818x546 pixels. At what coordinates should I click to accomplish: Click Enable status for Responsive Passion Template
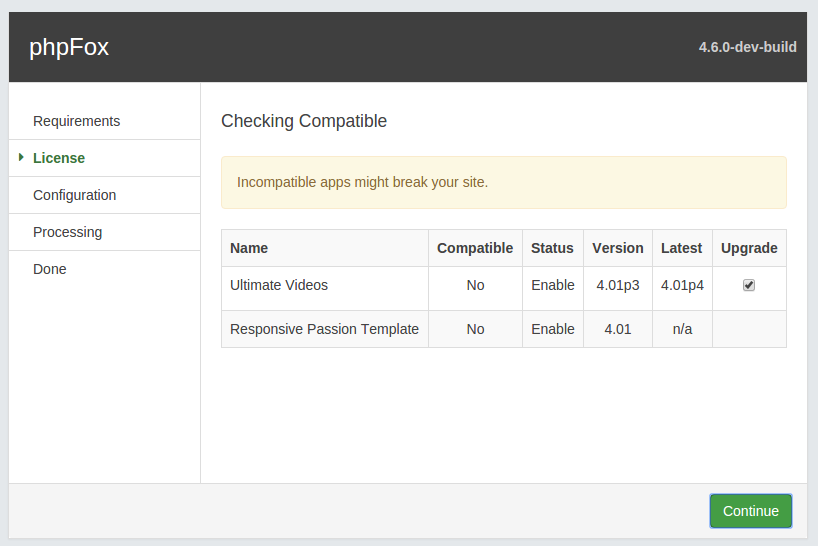(x=553, y=329)
